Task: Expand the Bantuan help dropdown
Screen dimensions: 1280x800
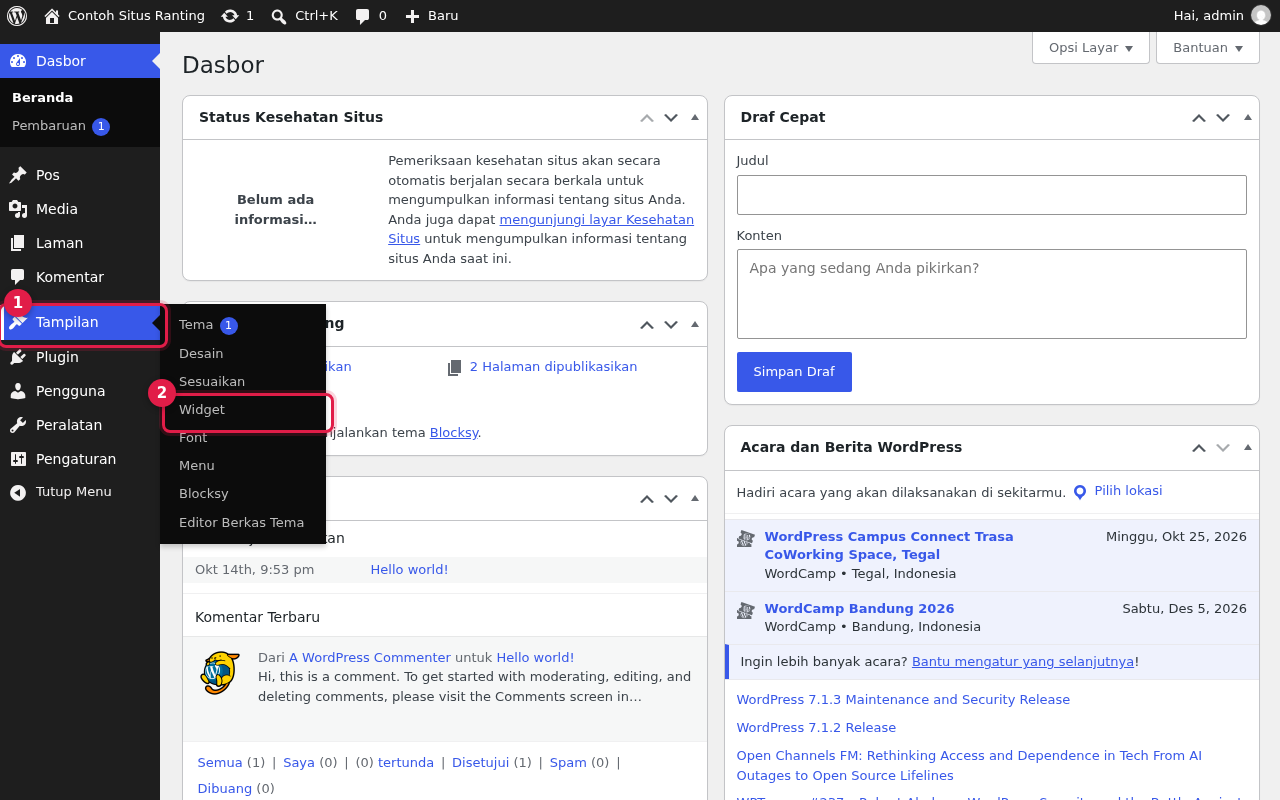Action: (x=1208, y=47)
